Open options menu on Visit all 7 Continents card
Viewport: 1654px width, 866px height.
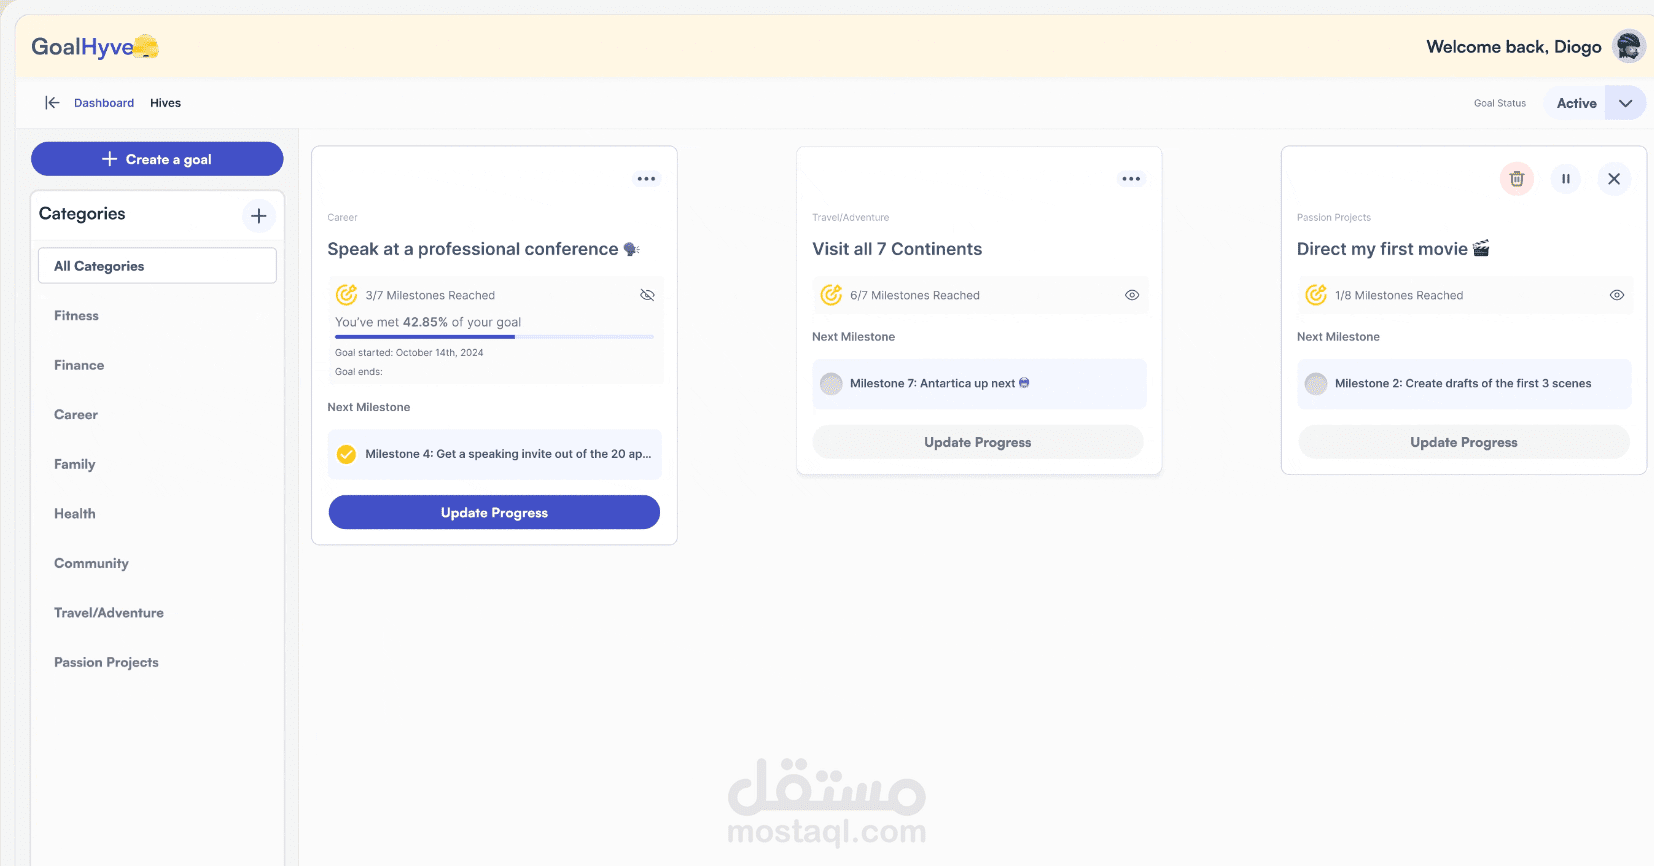click(1131, 179)
